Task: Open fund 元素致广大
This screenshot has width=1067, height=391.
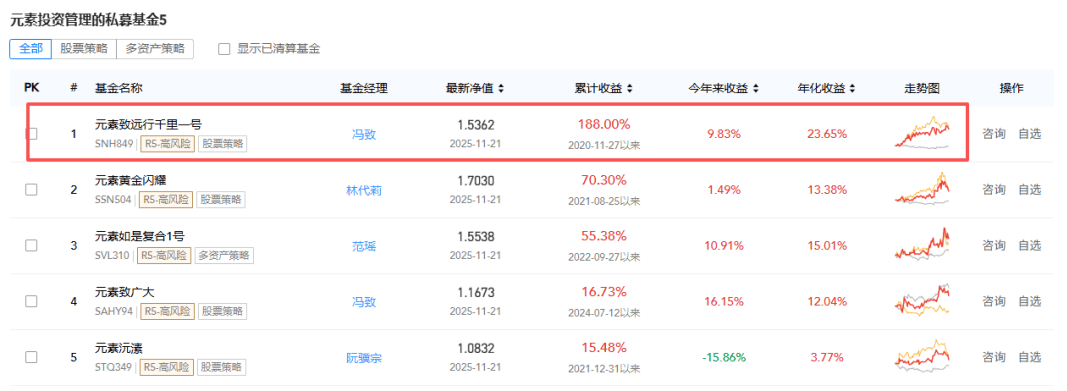Action: (125, 292)
